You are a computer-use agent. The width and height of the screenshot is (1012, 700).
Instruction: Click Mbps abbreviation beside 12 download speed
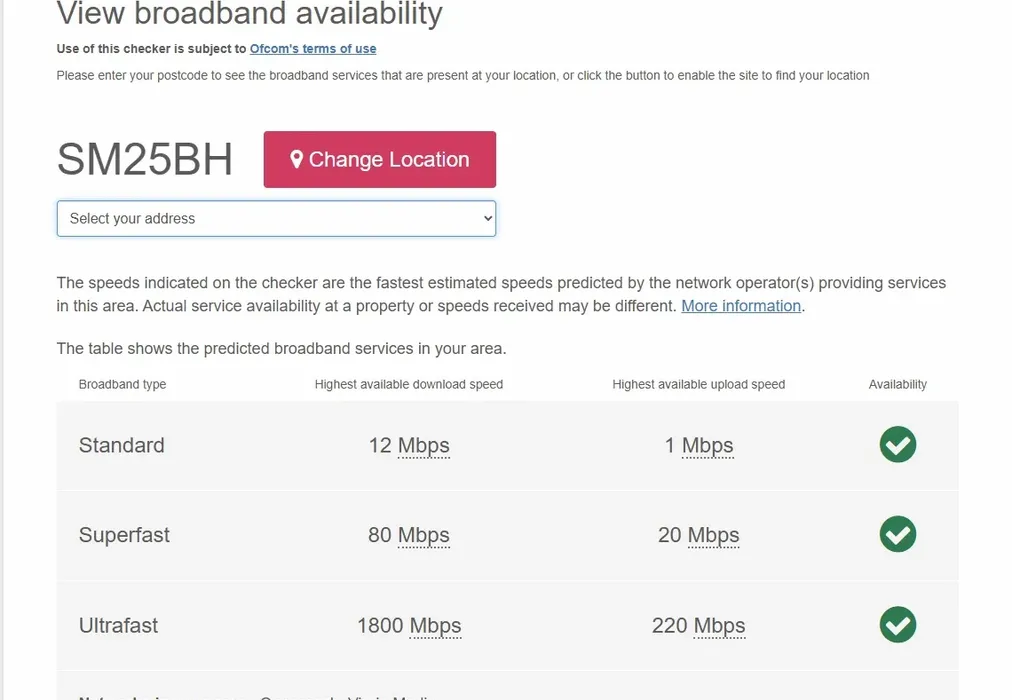(x=424, y=446)
